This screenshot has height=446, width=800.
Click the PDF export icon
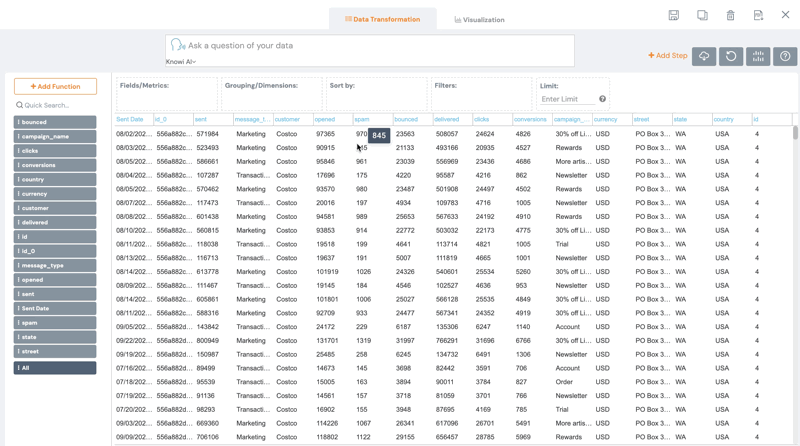758,15
